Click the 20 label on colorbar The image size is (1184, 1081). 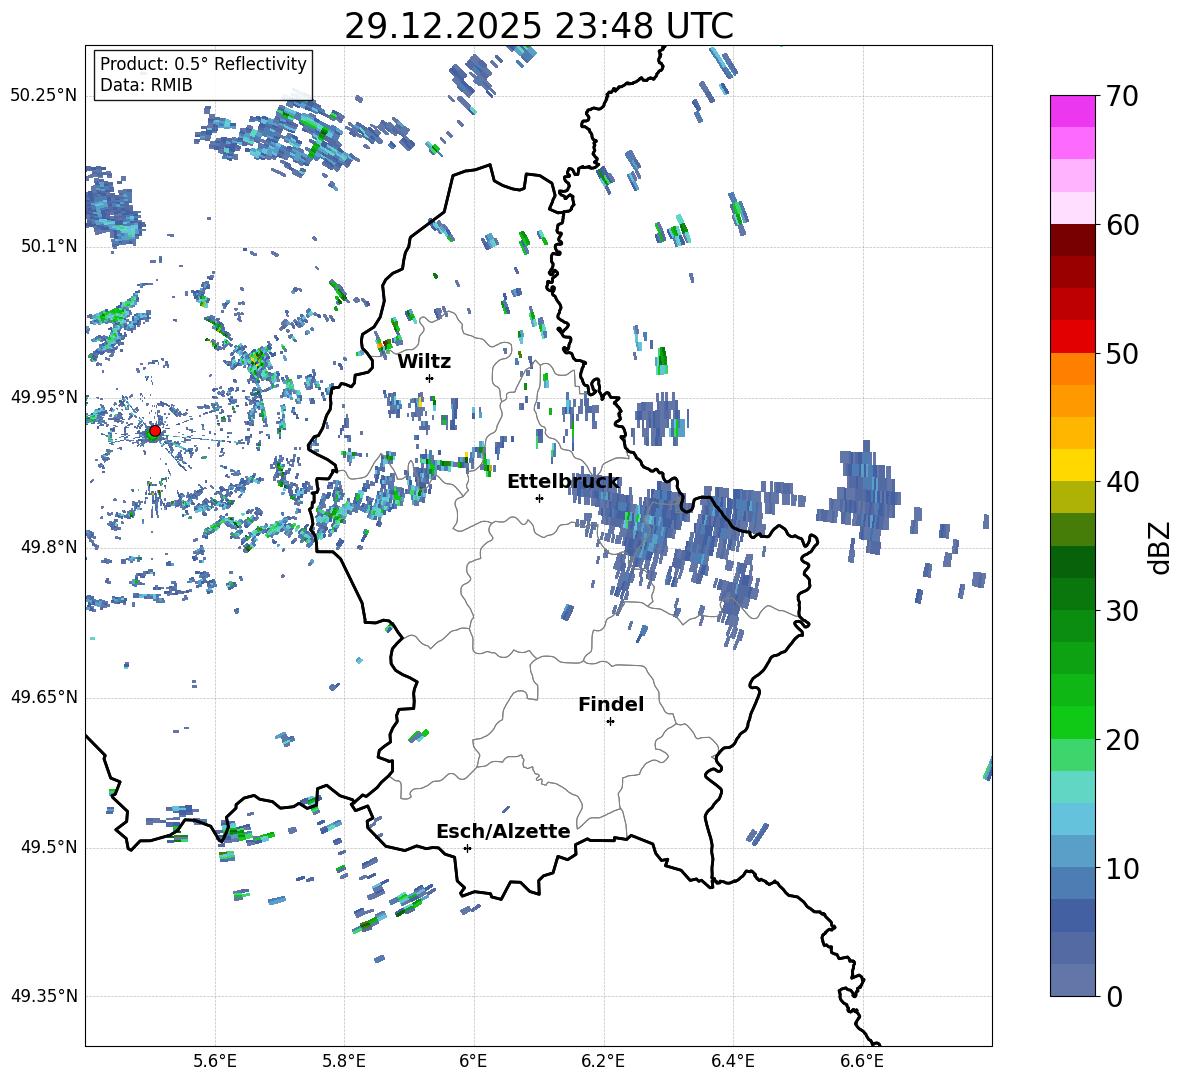coord(1122,740)
